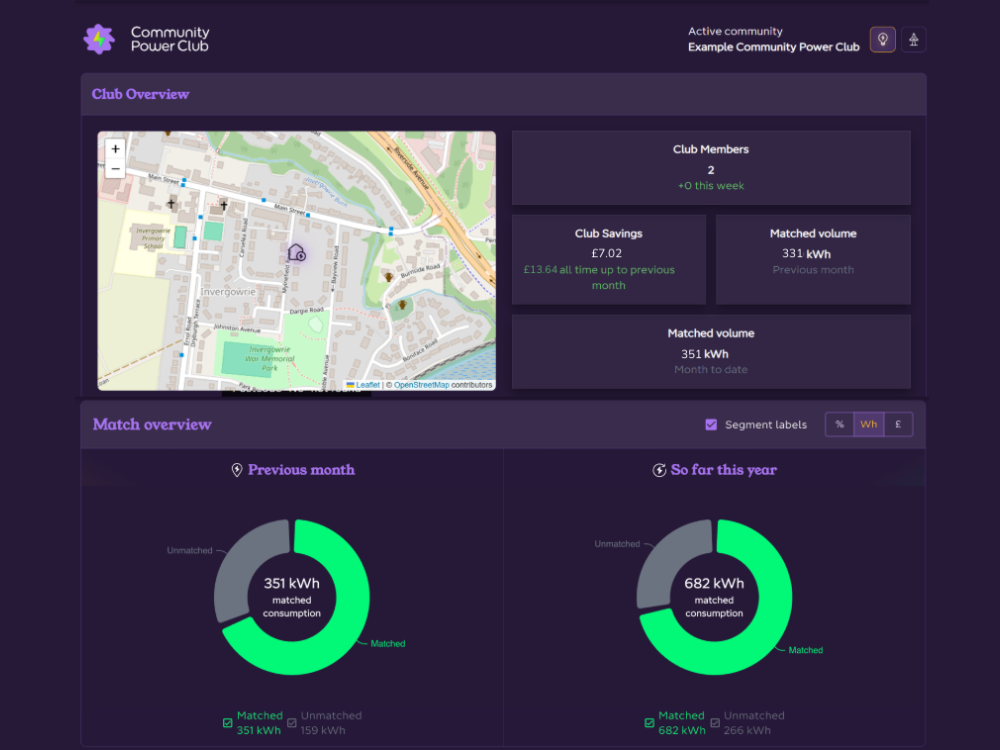
Task: Switch match overview to pounds view
Action: pyautogui.click(x=898, y=425)
